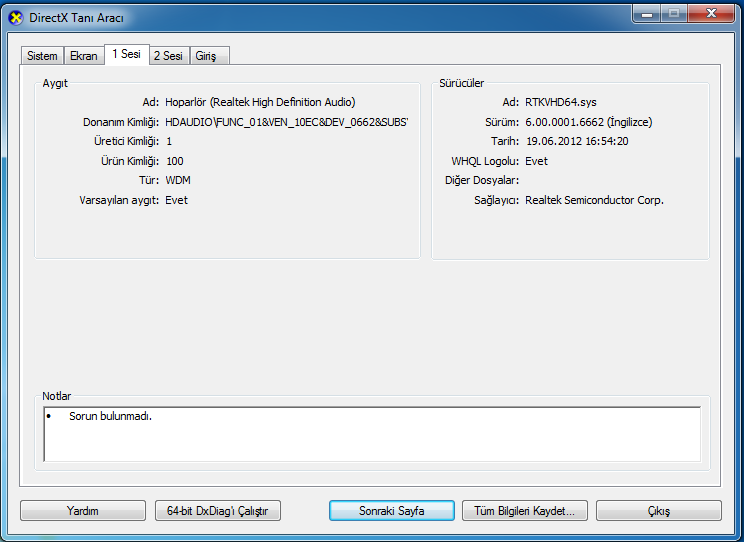The image size is (744, 542).
Task: Click the Hoparlör device name text
Action: [x=260, y=102]
